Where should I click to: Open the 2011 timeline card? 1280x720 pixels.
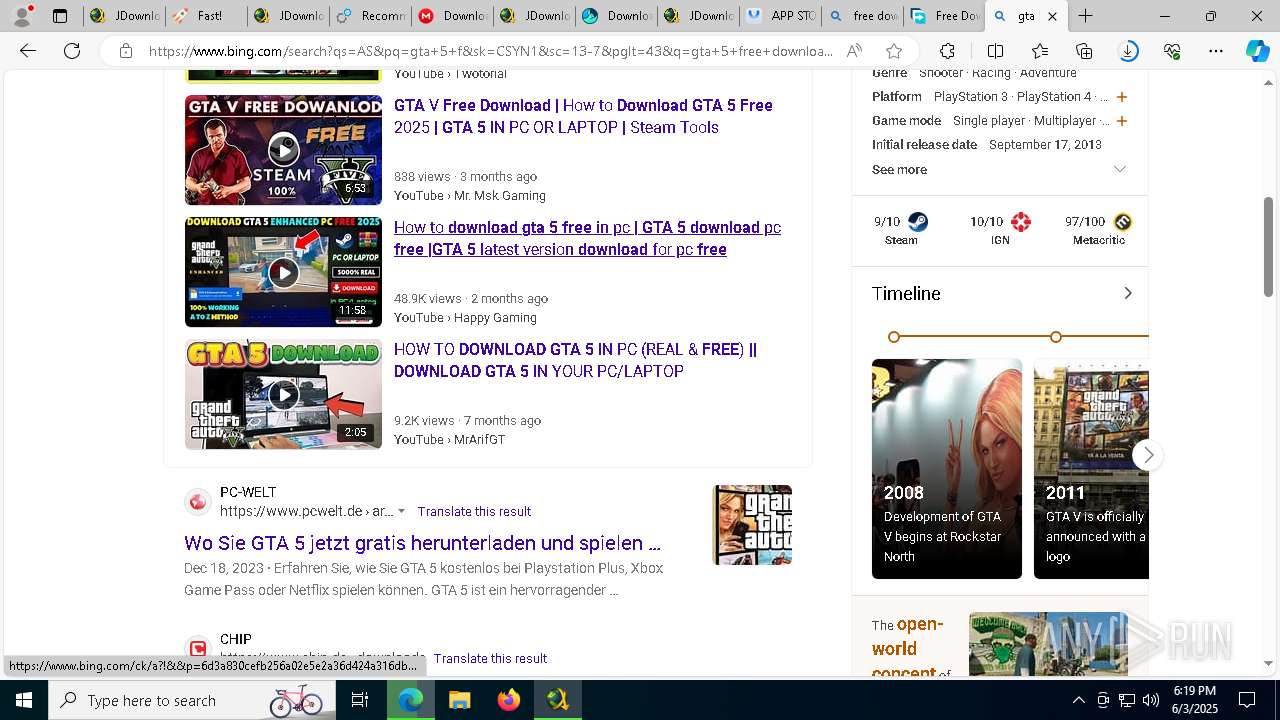tap(1091, 469)
